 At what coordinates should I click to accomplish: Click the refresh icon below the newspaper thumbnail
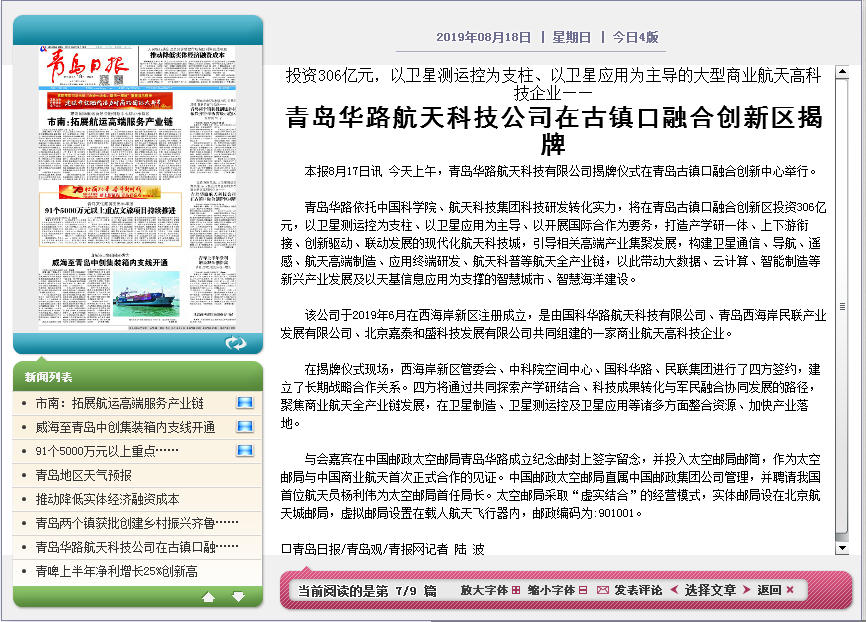pos(236,343)
